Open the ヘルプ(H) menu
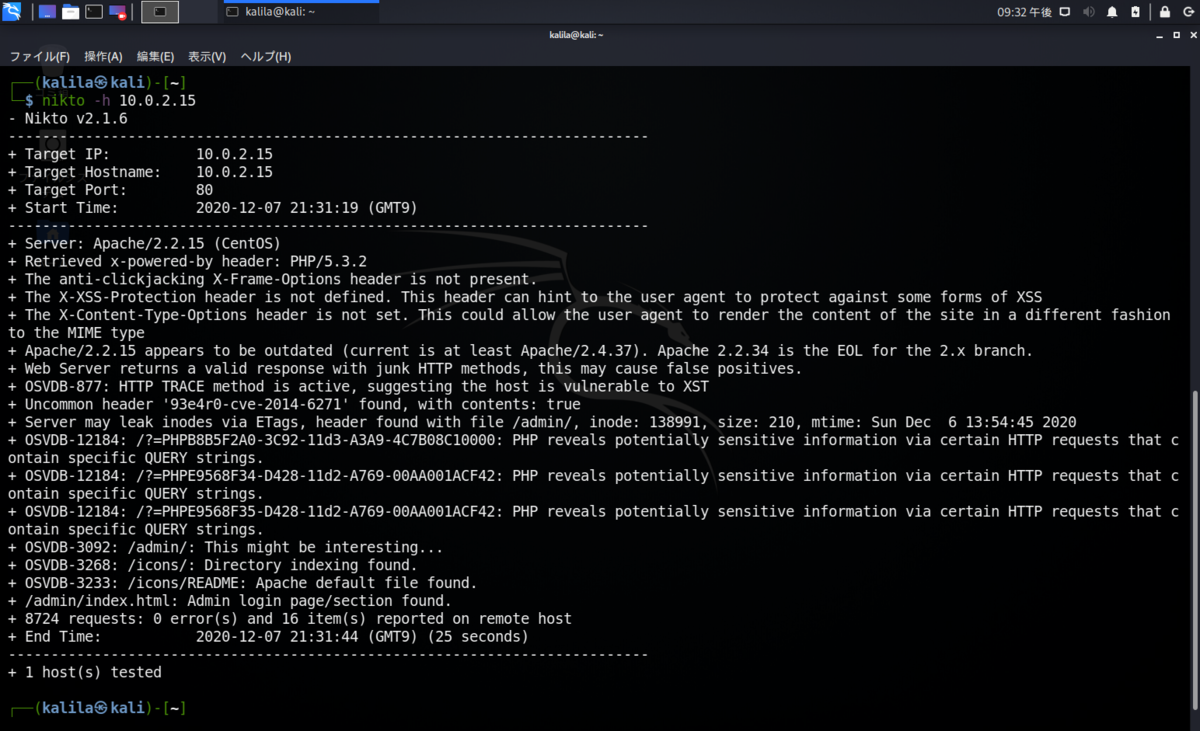This screenshot has width=1200, height=731. 266,56
